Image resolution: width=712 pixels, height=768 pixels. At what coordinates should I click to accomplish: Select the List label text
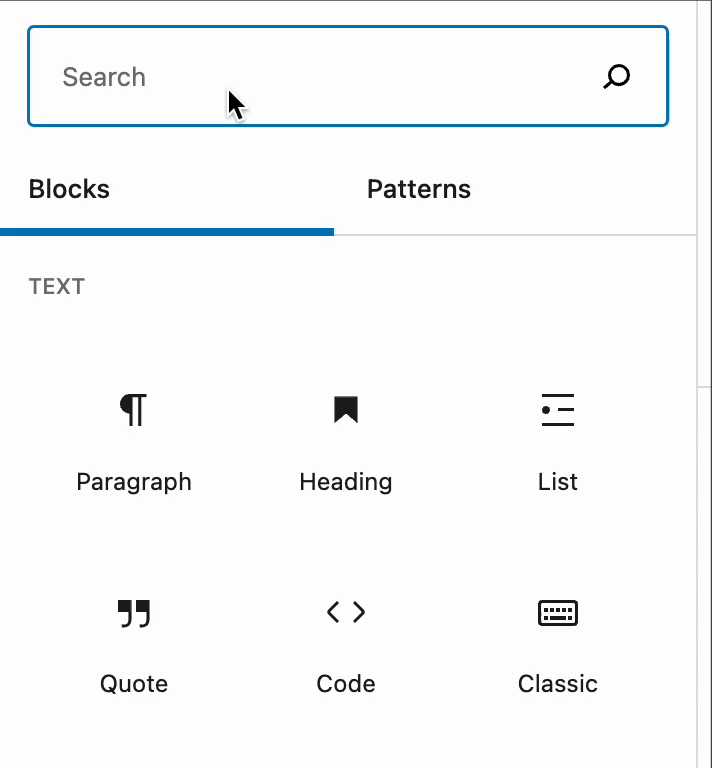558,481
